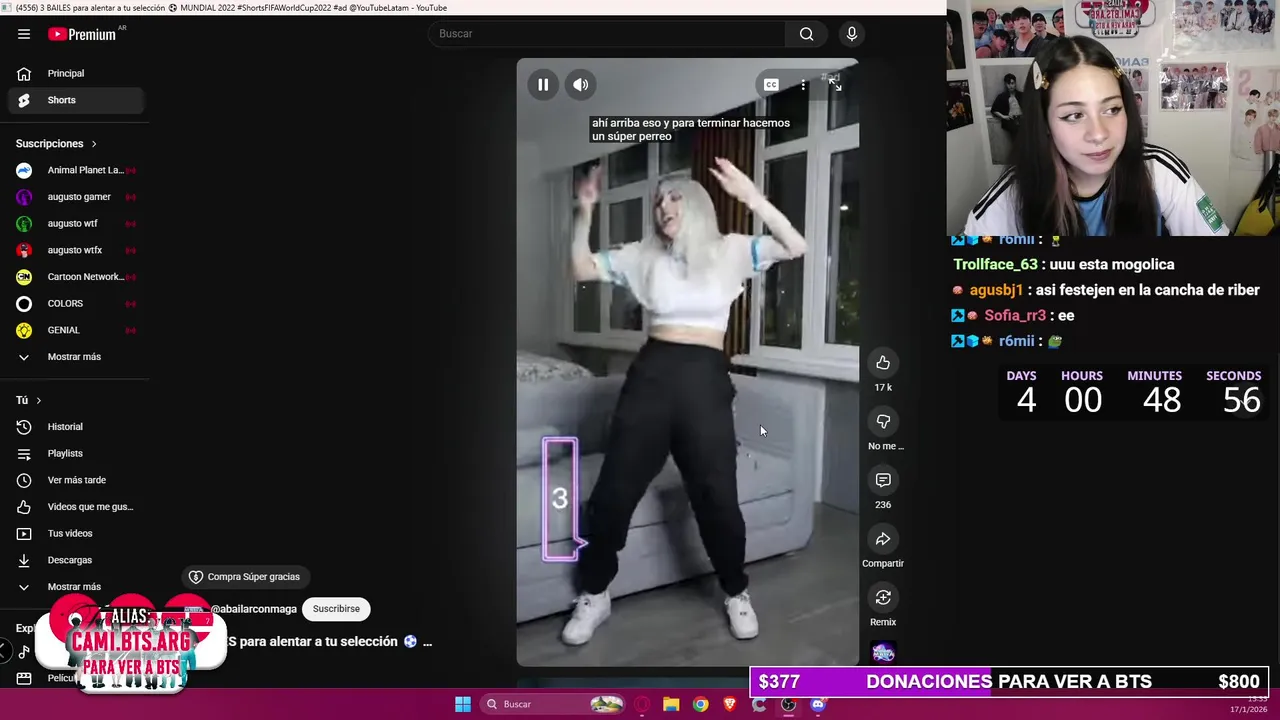This screenshot has width=1280, height=720.
Task: Open the Peliculas sidebar icon
Action: [x=24, y=678]
